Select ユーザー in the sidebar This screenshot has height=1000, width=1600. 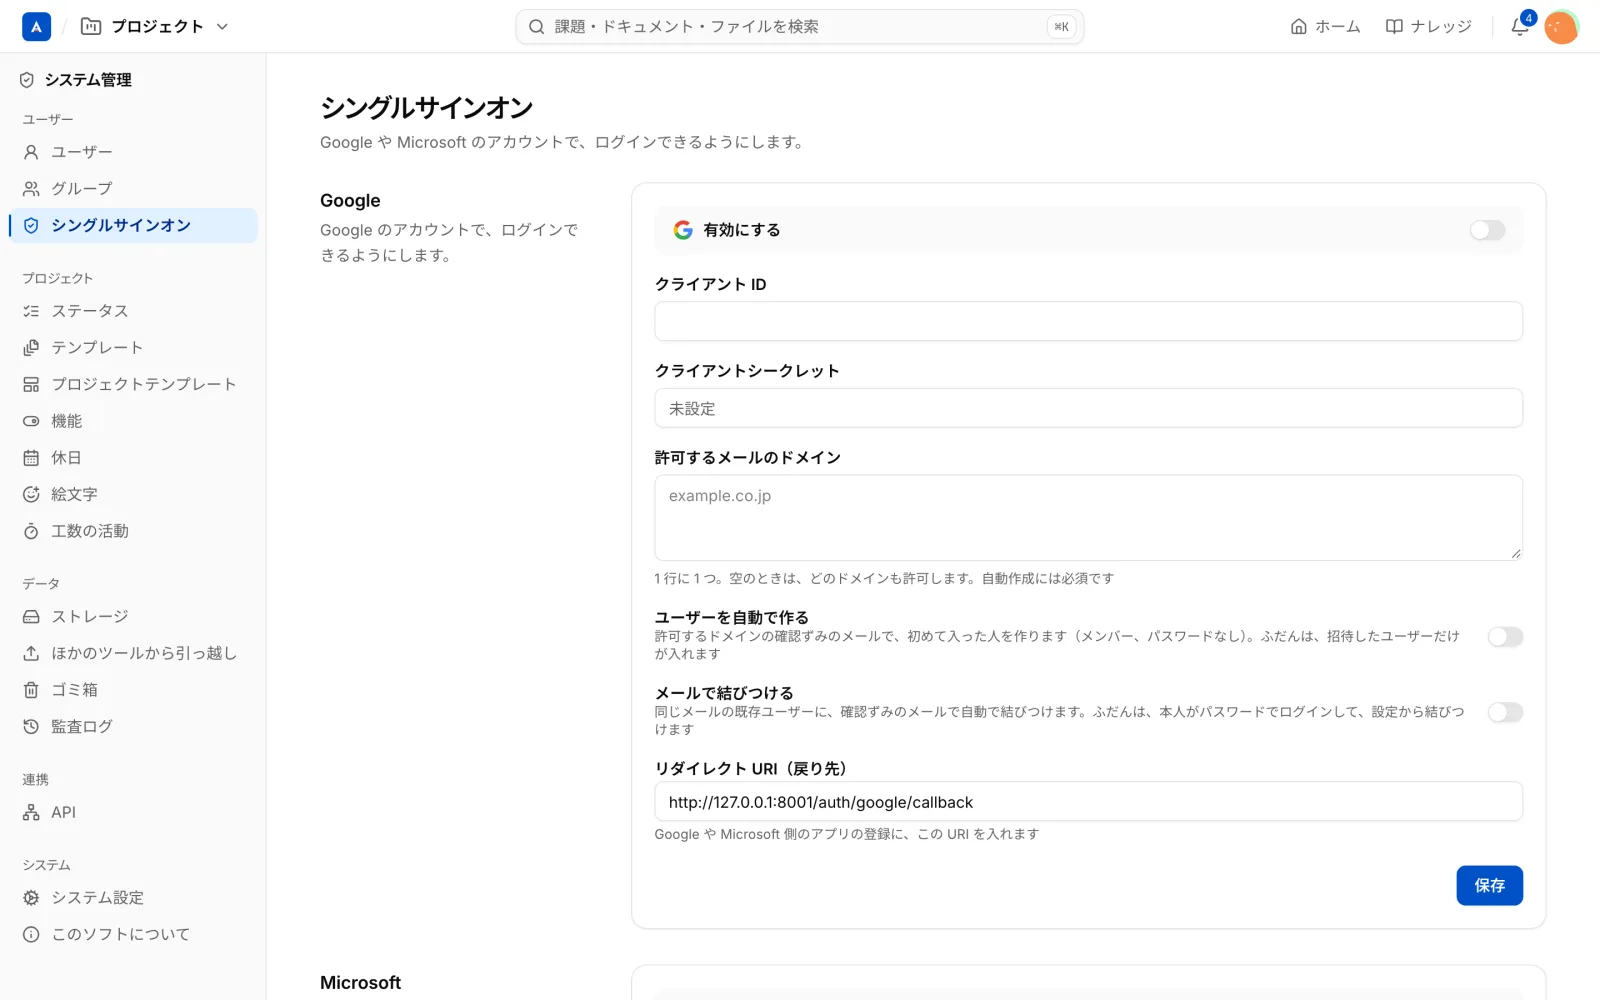pyautogui.click(x=133, y=152)
